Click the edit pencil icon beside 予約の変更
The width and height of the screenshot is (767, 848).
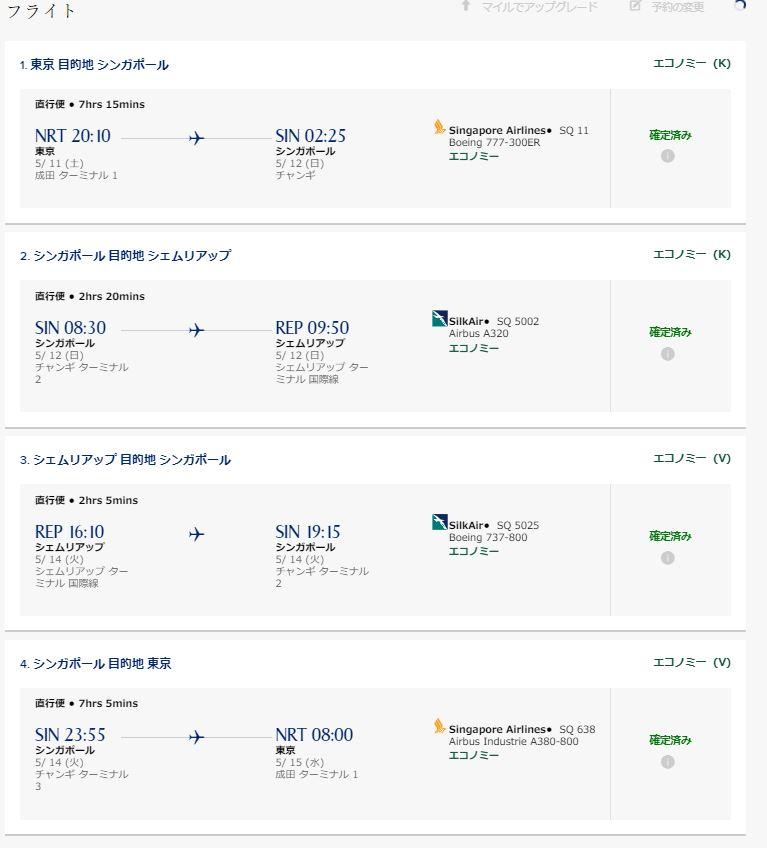pos(636,5)
